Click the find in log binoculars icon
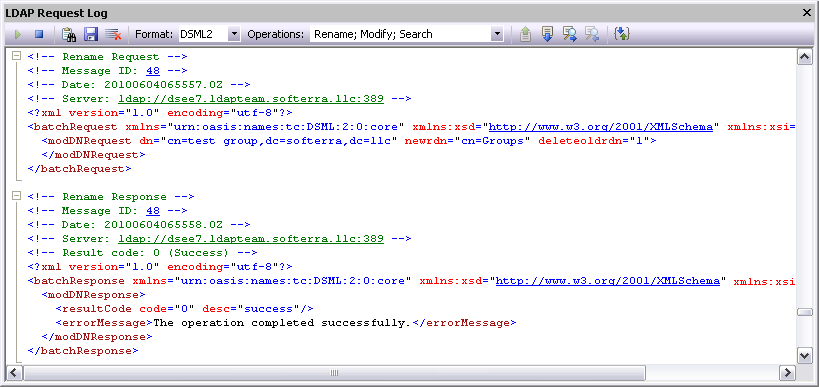Image resolution: width=819 pixels, height=387 pixels. coord(69,34)
